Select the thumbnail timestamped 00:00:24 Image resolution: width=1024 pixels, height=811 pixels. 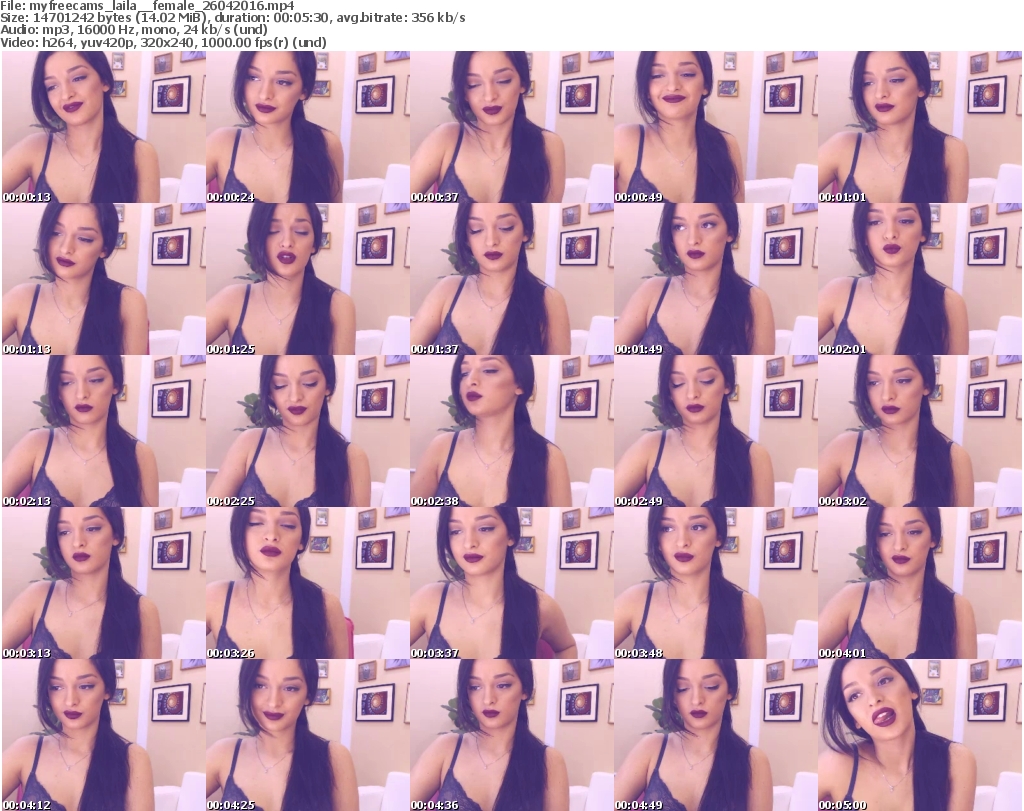(x=308, y=127)
